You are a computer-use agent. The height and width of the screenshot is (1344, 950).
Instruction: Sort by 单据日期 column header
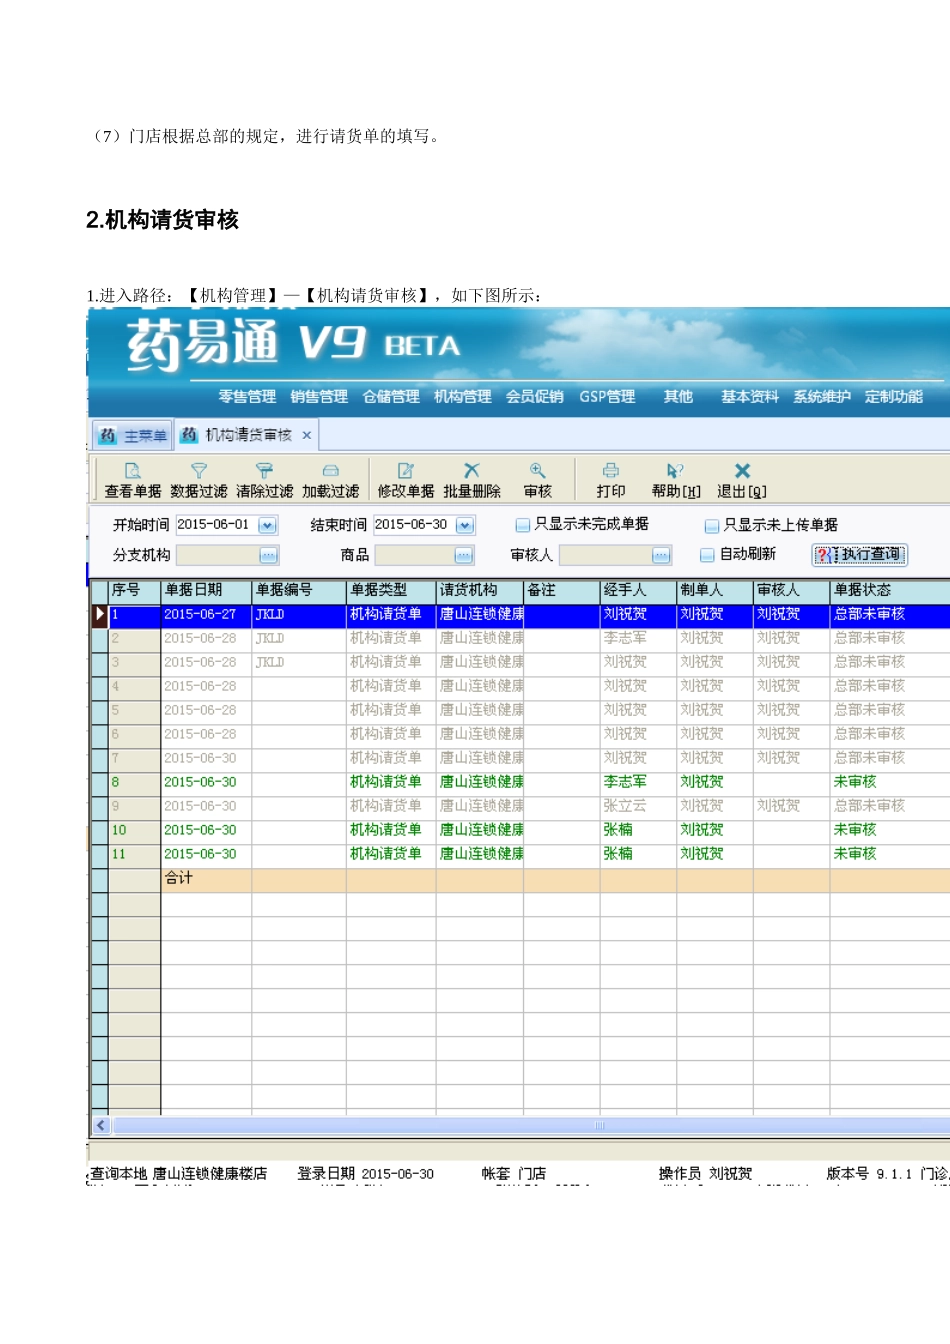click(206, 590)
